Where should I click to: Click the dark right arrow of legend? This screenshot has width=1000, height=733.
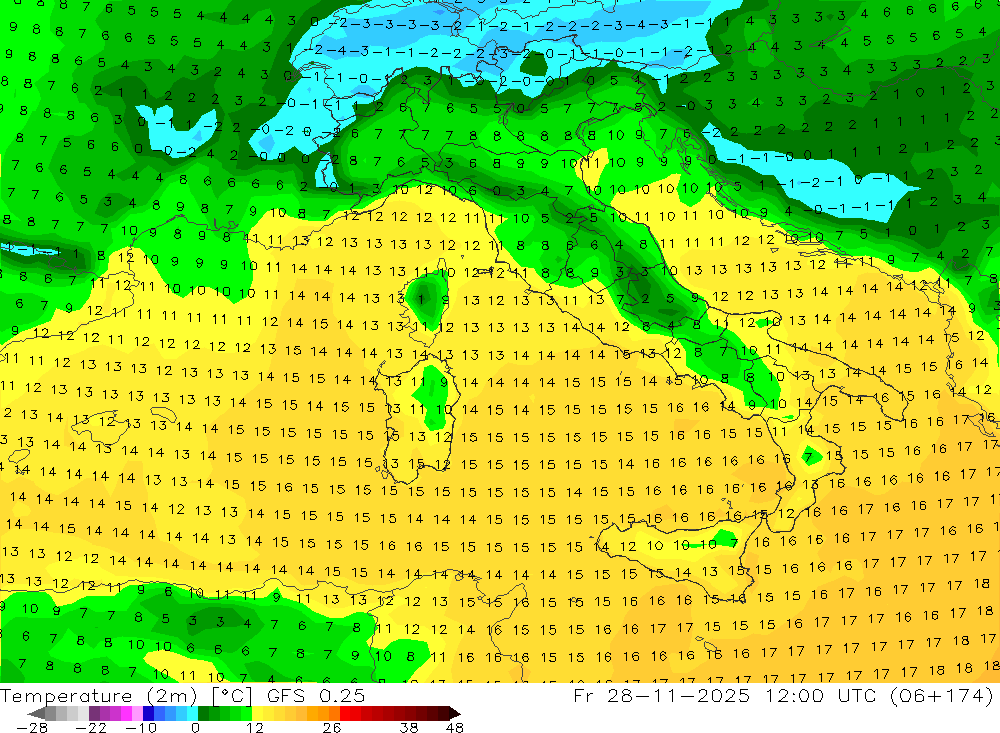point(455,714)
